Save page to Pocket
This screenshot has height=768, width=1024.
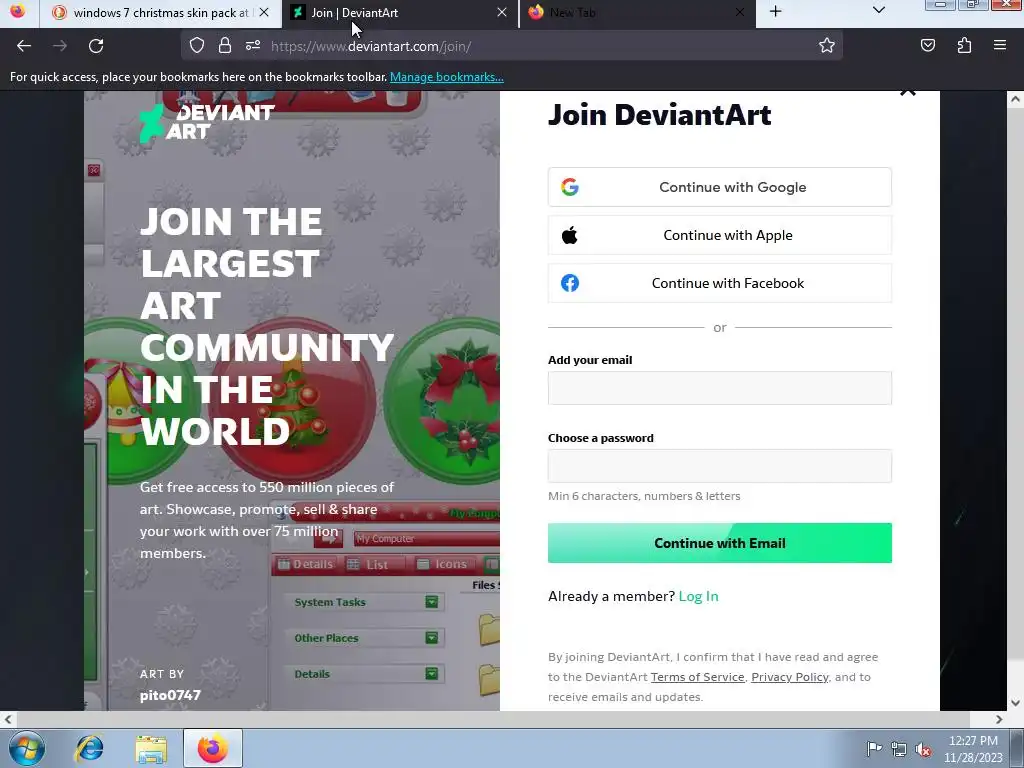(927, 46)
